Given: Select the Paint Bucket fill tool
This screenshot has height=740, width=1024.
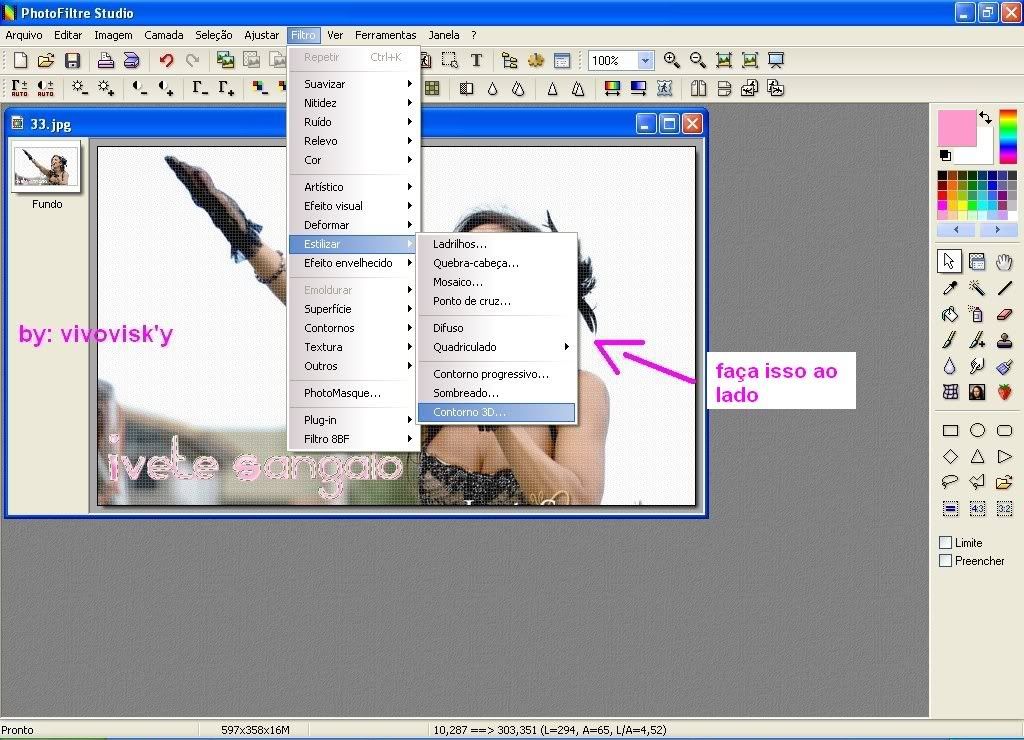Looking at the screenshot, I should pyautogui.click(x=950, y=314).
